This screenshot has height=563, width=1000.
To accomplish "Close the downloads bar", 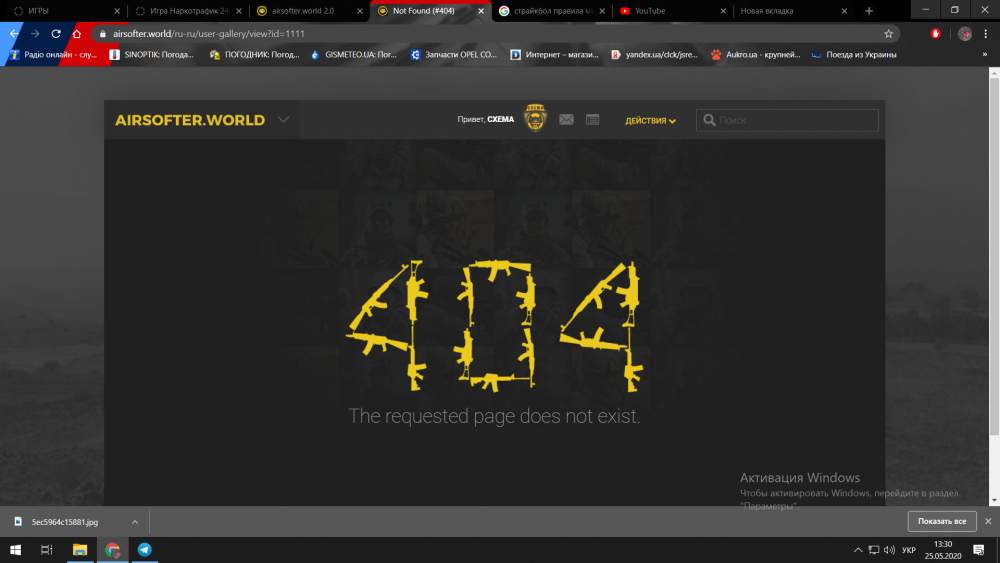I will pos(988,521).
